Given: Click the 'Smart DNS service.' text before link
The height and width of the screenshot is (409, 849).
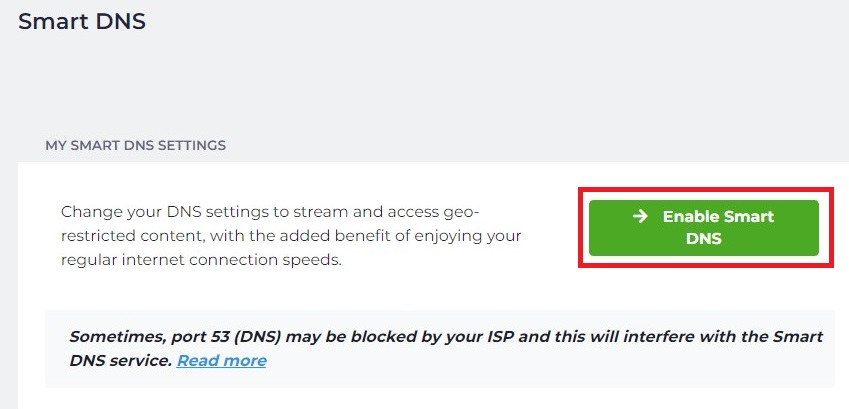Looking at the screenshot, I should point(121,361).
